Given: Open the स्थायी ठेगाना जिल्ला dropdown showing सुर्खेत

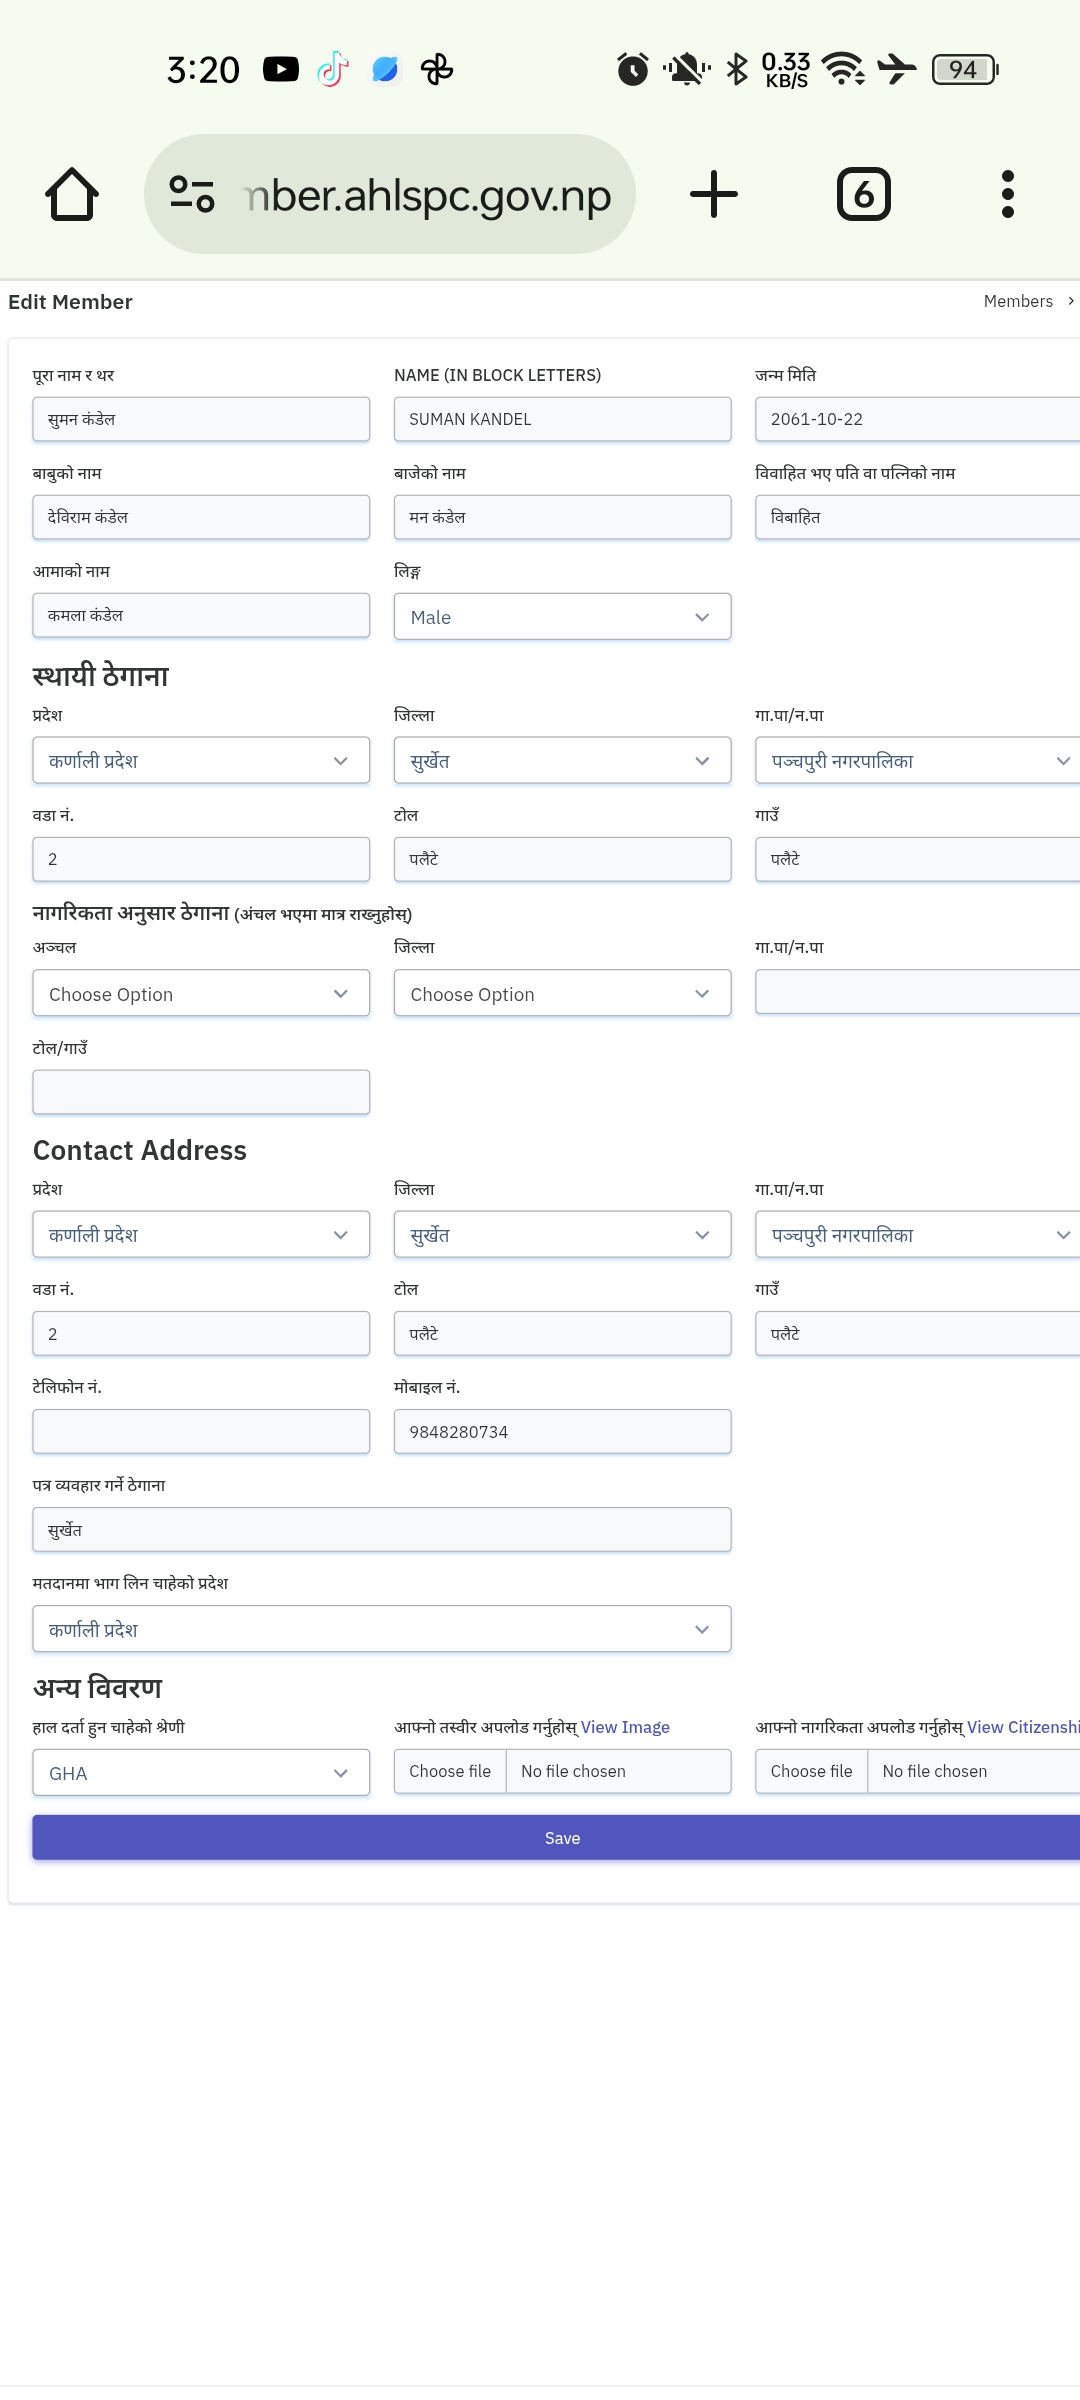Looking at the screenshot, I should (562, 761).
